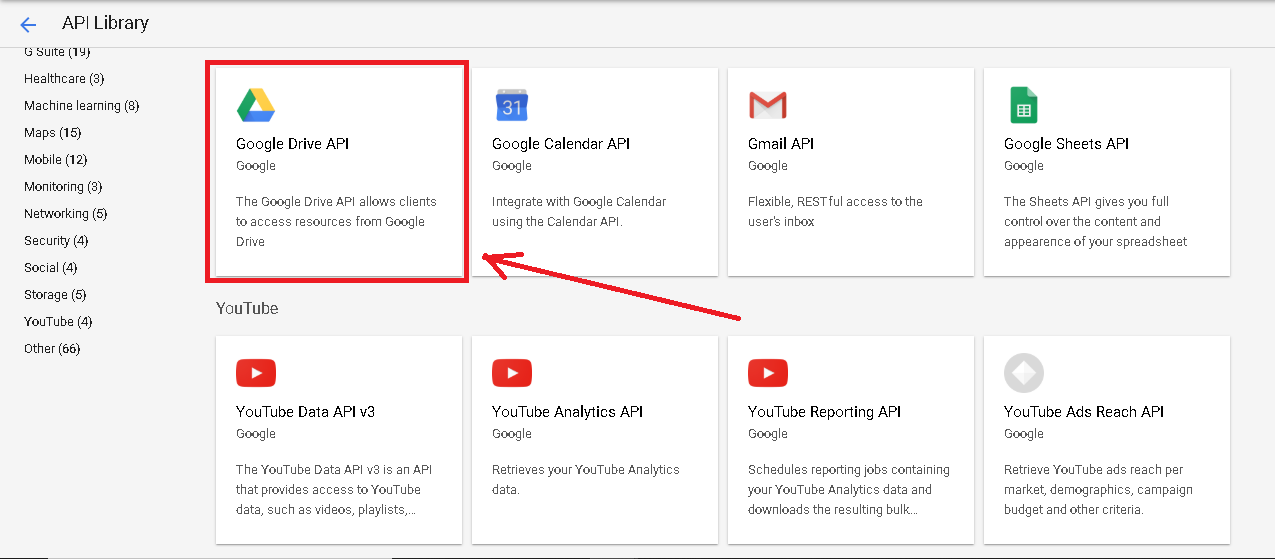Open the Google Calendar API title
This screenshot has height=559, width=1275.
561,144
